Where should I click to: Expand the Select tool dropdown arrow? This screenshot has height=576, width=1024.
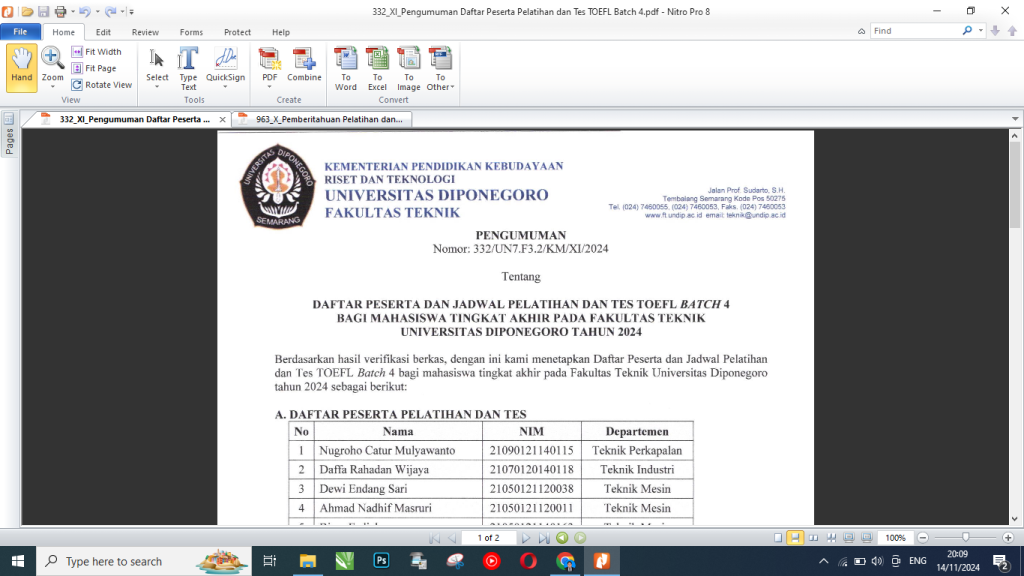(x=157, y=86)
